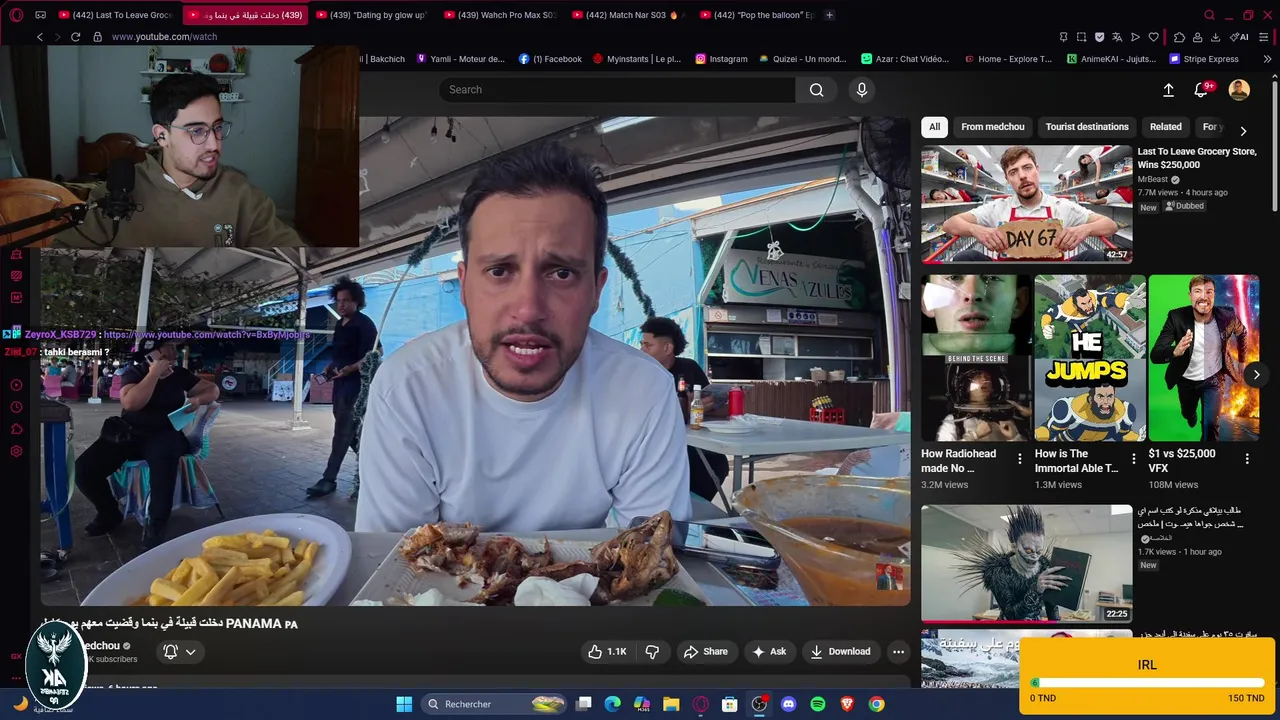Switch to Wahch Pro Max S03 tab
The width and height of the screenshot is (1280, 720).
click(500, 15)
